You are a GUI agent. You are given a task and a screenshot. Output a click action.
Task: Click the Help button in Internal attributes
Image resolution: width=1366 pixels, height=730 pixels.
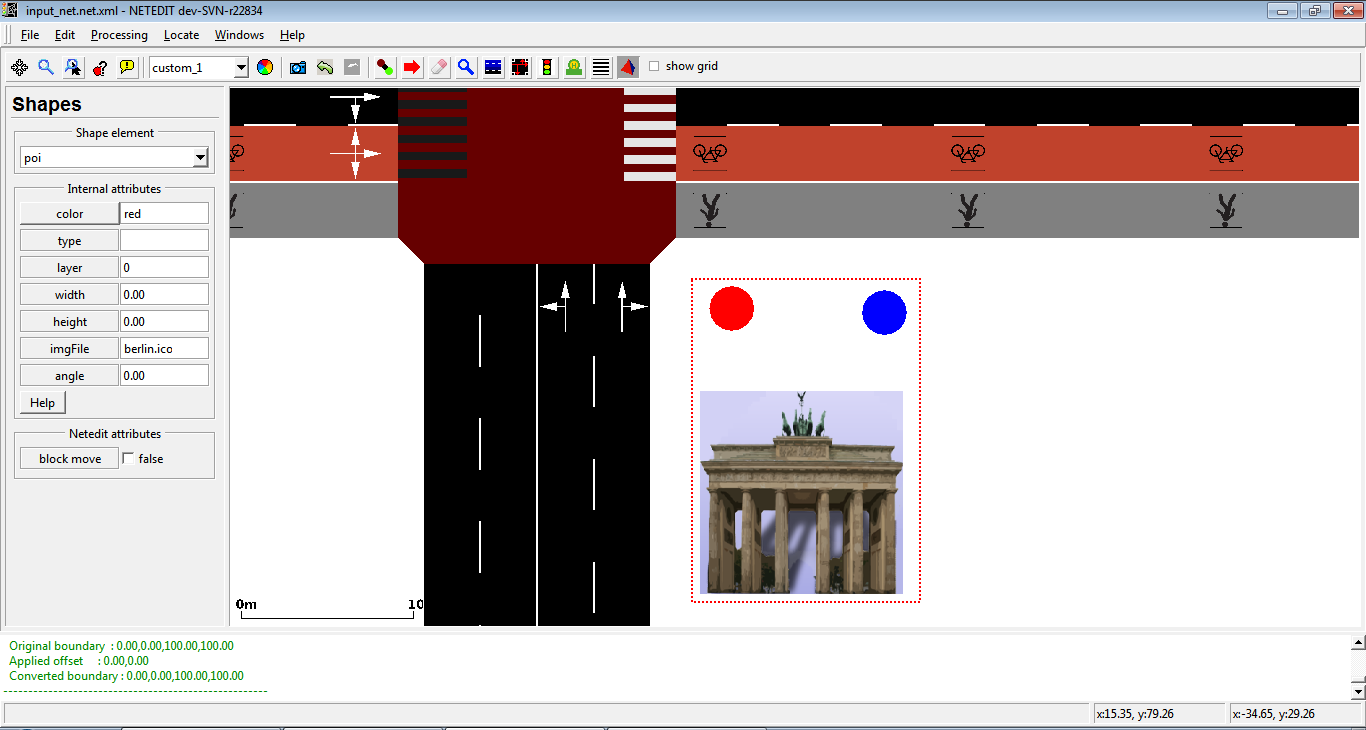click(42, 402)
